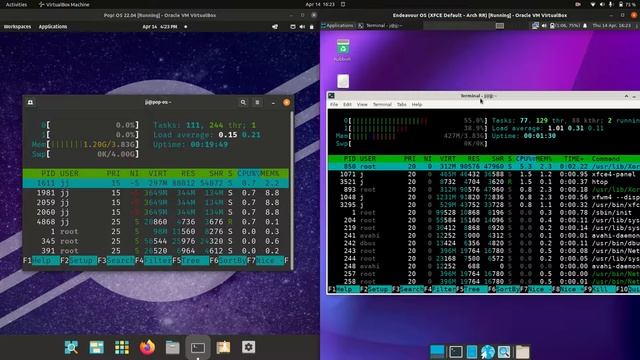Click the battery indicator in Endeavour panel
Screen dimensions: 640x360
(565, 25)
